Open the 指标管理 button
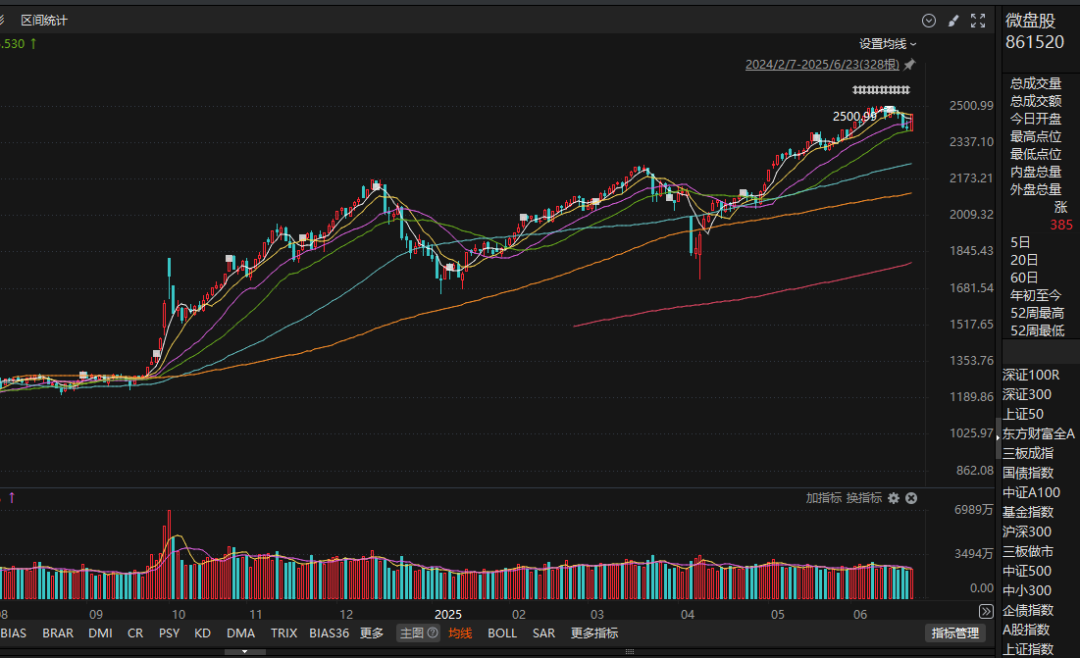 click(x=955, y=633)
